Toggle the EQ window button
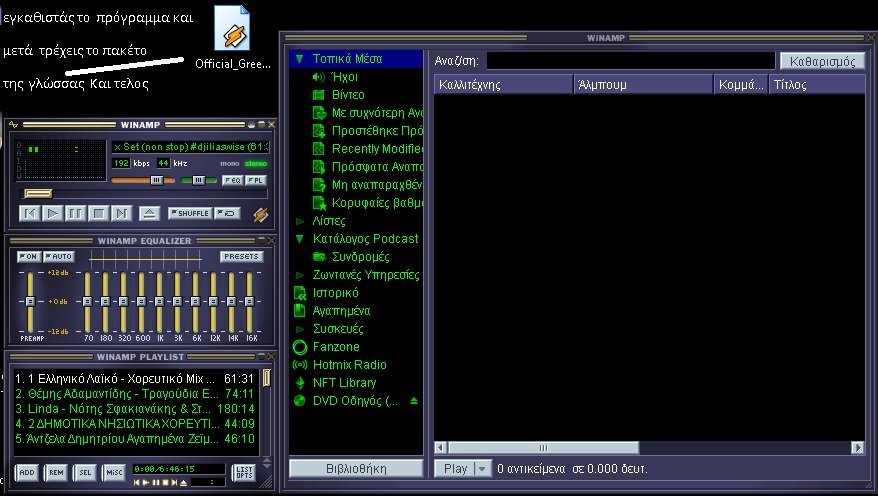Screen dimensions: 878x496 (232, 180)
